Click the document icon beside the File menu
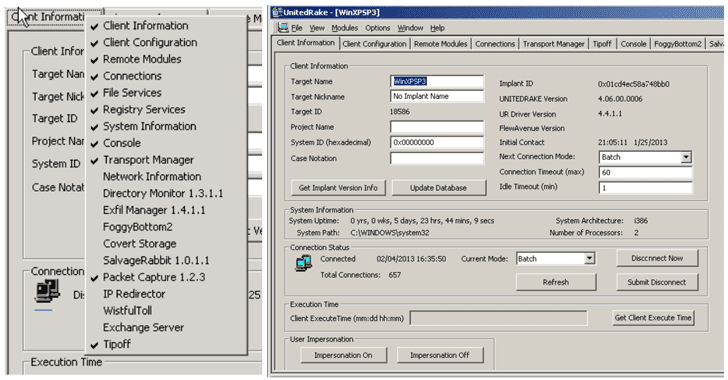The height and width of the screenshot is (380, 728). (283, 28)
